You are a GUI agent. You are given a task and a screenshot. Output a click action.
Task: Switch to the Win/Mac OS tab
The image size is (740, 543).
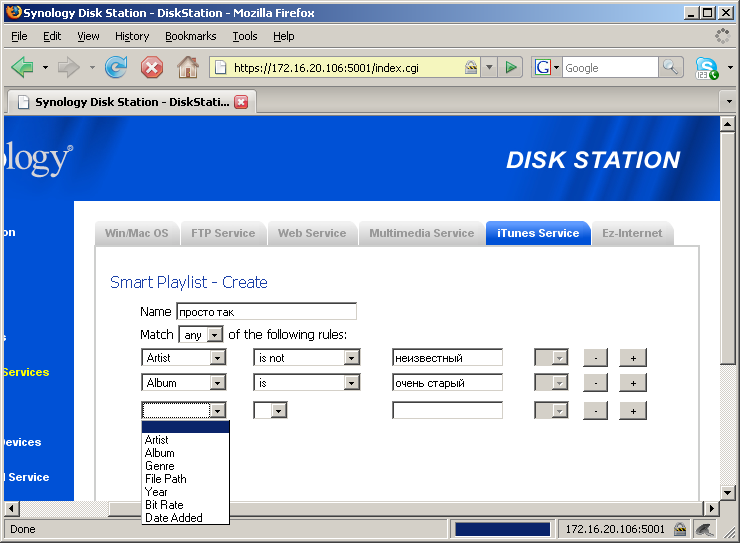pyautogui.click(x=137, y=233)
